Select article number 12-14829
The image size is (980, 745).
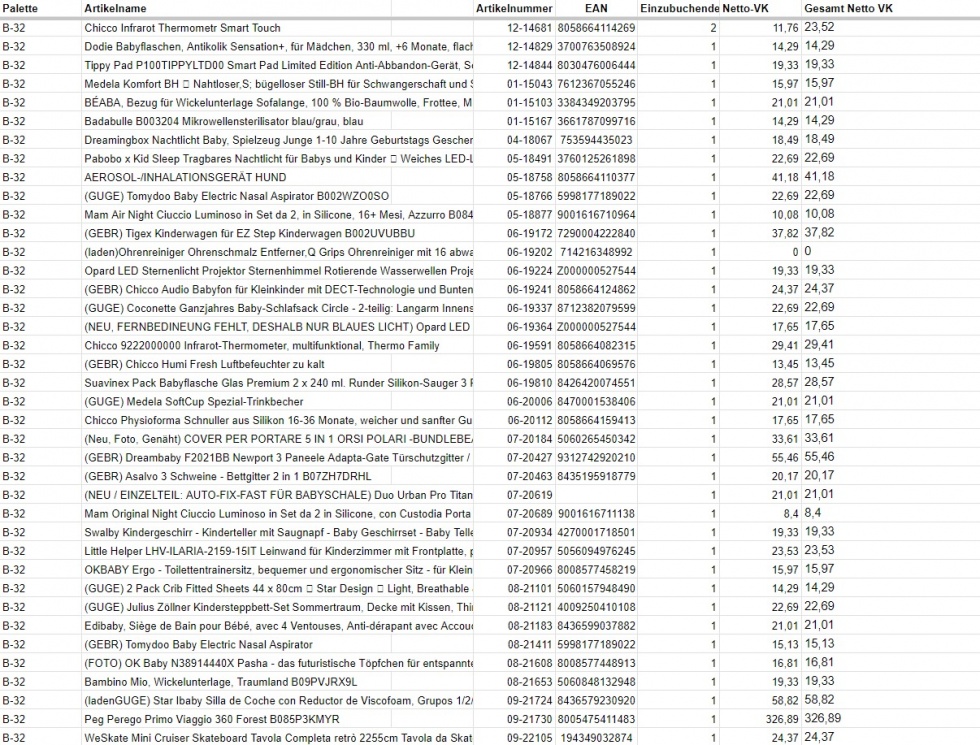[529, 47]
